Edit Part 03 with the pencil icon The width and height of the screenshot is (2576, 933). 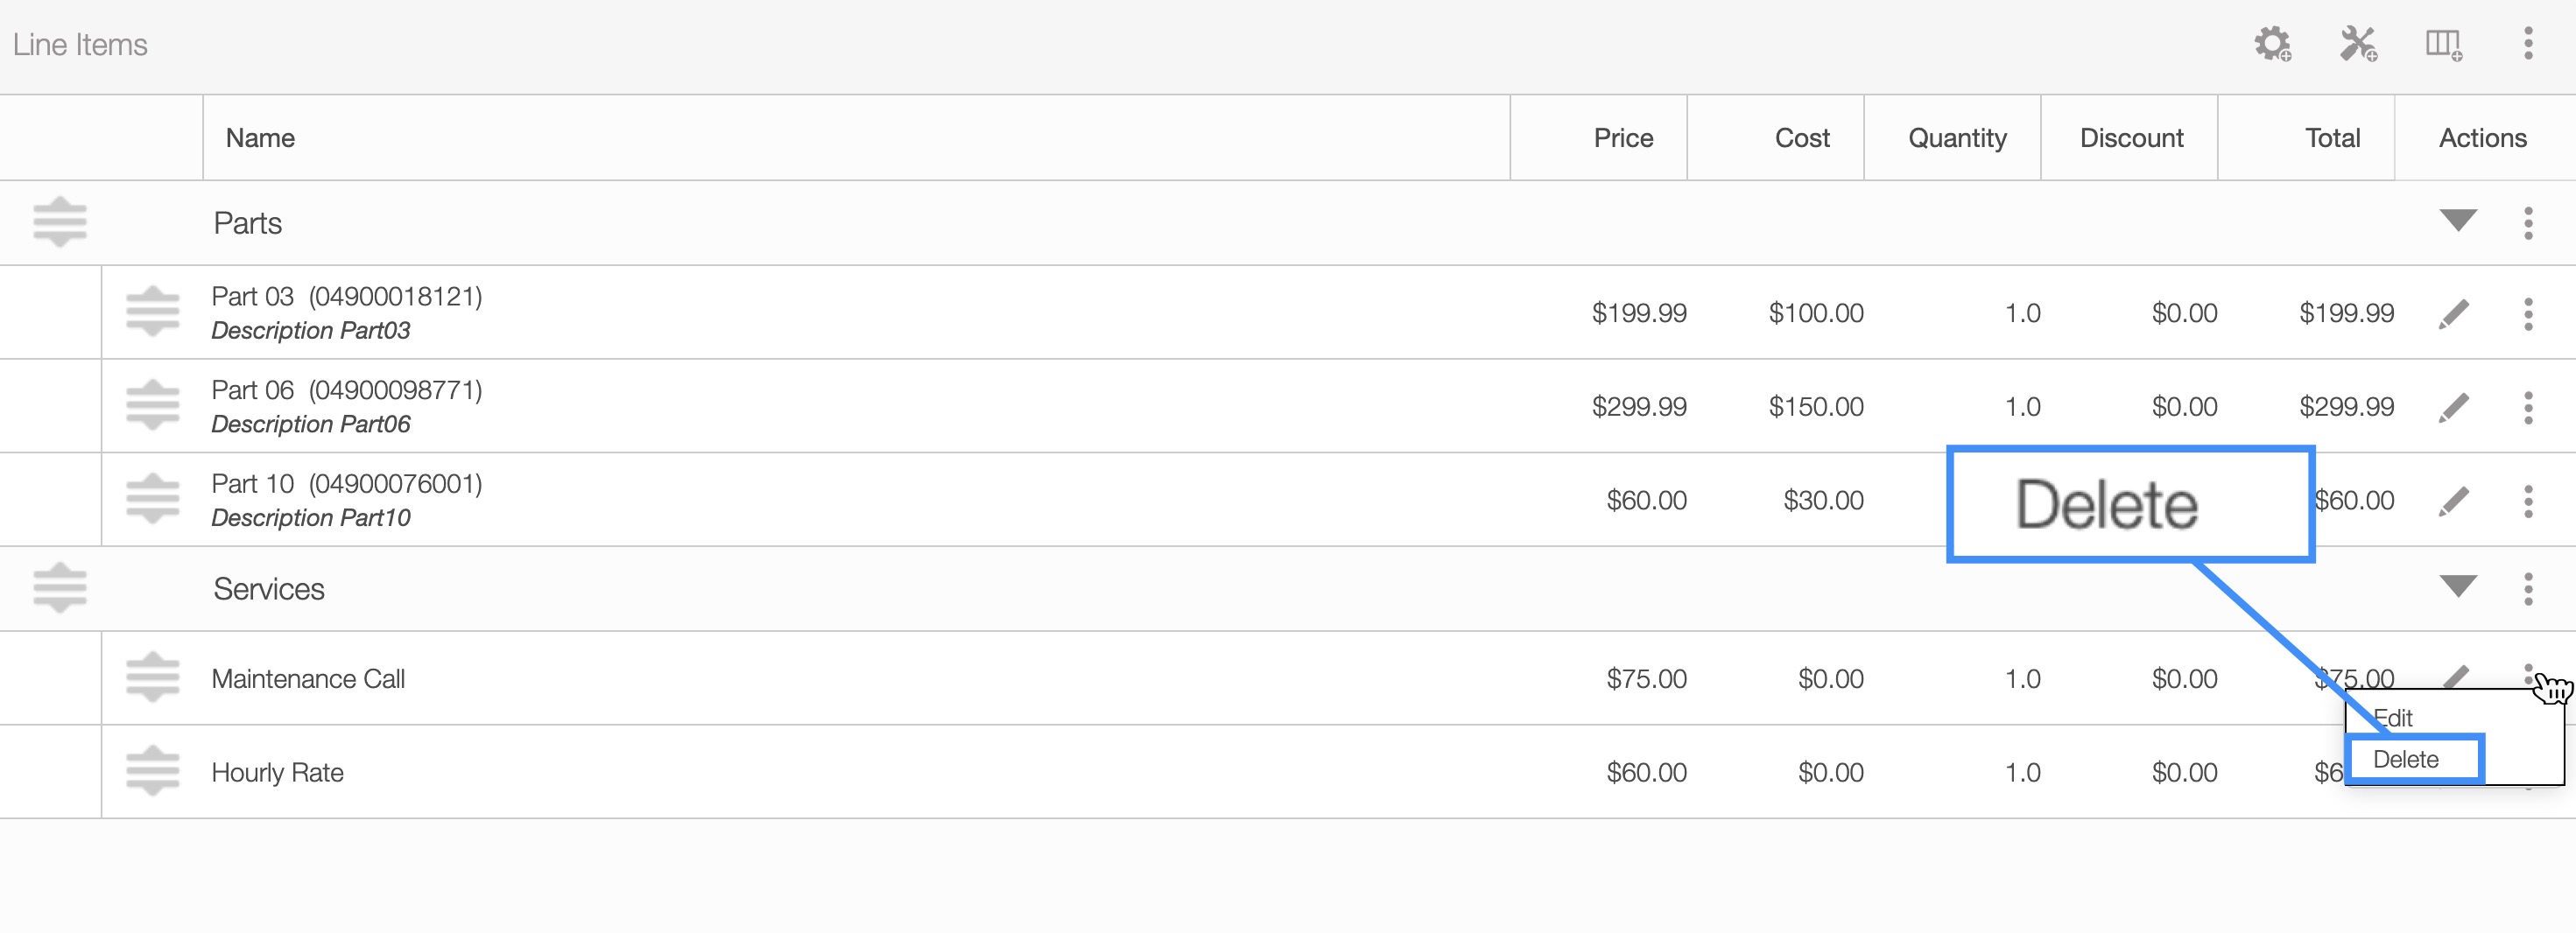(2454, 314)
